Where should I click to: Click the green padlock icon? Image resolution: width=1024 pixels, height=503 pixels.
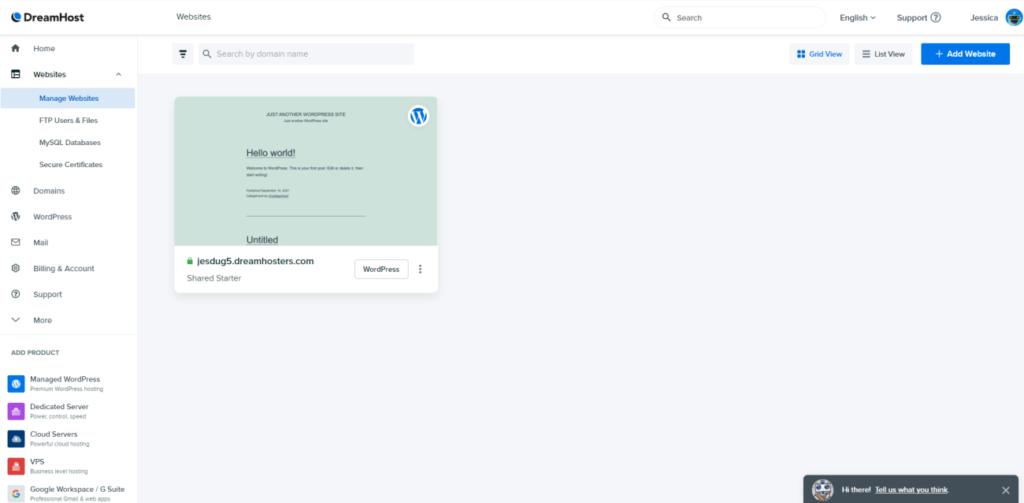(190, 261)
